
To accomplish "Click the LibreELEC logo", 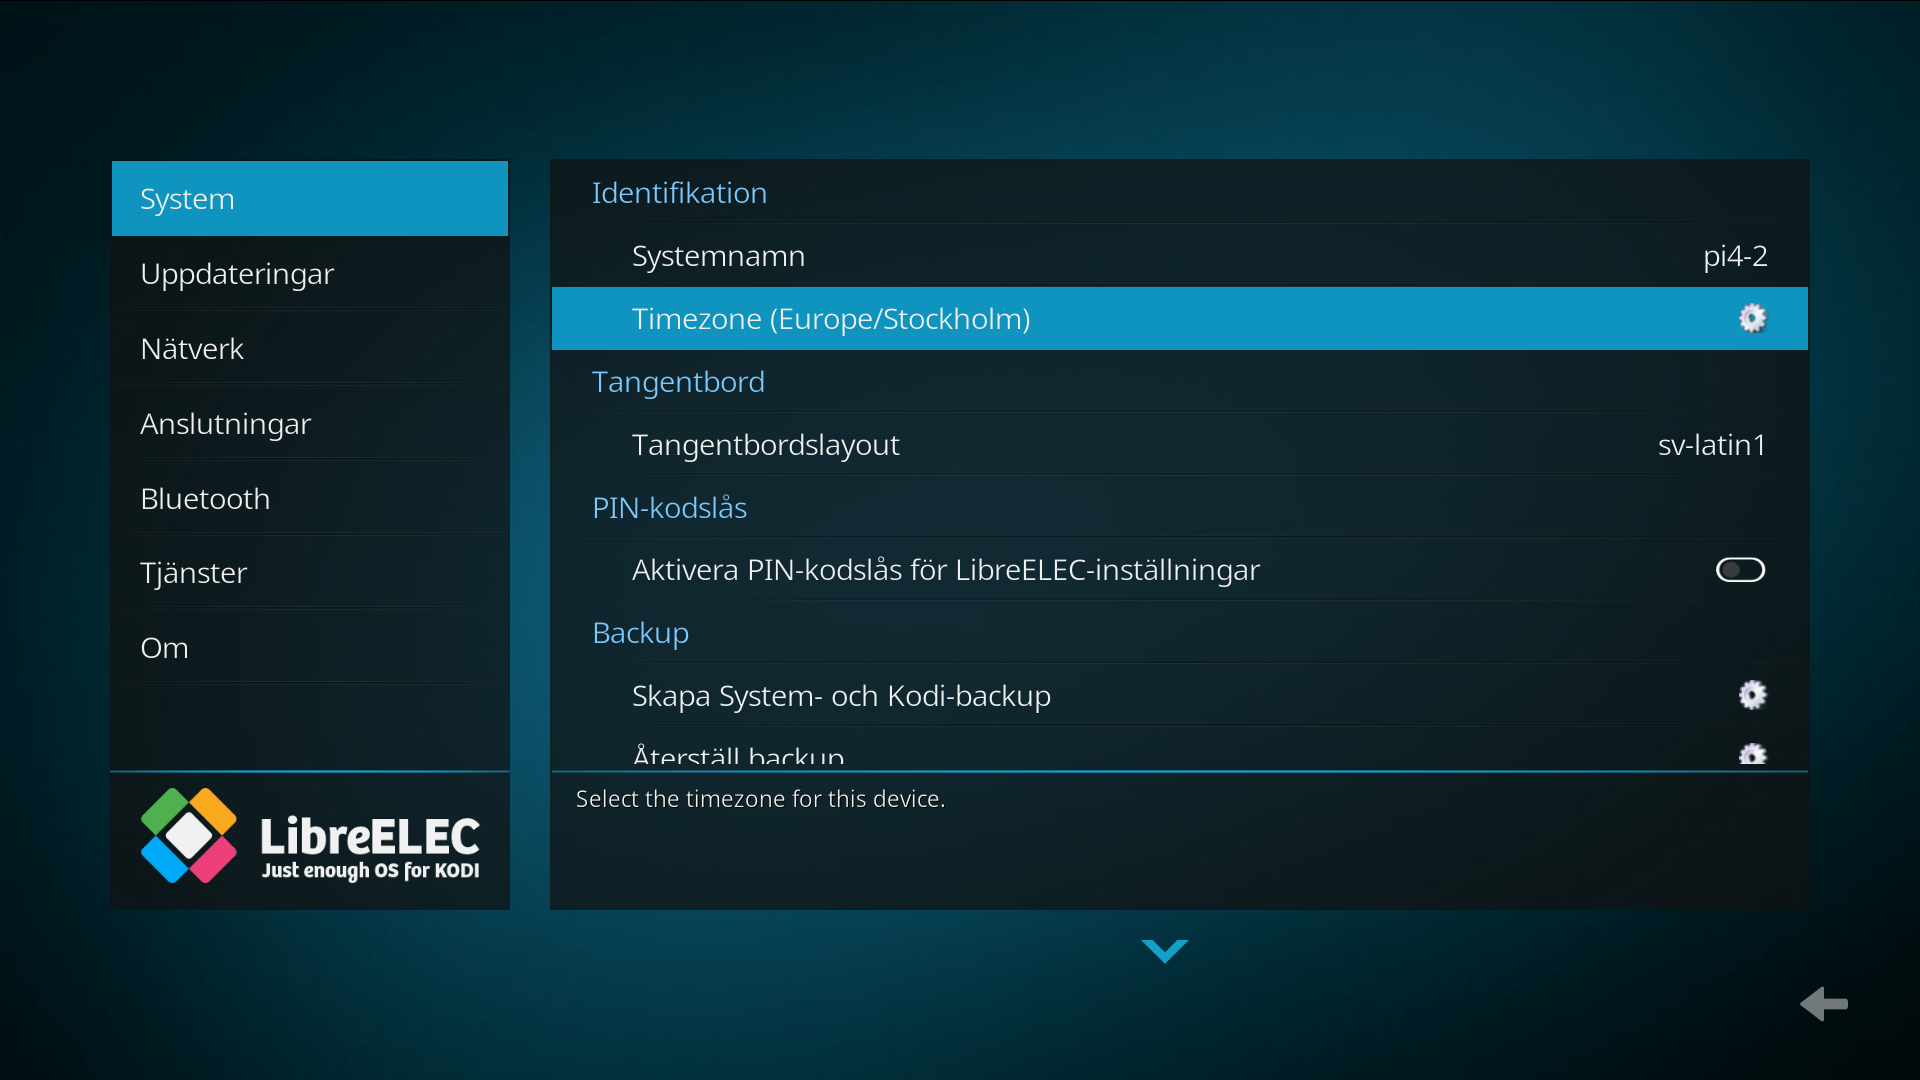I will tap(310, 838).
